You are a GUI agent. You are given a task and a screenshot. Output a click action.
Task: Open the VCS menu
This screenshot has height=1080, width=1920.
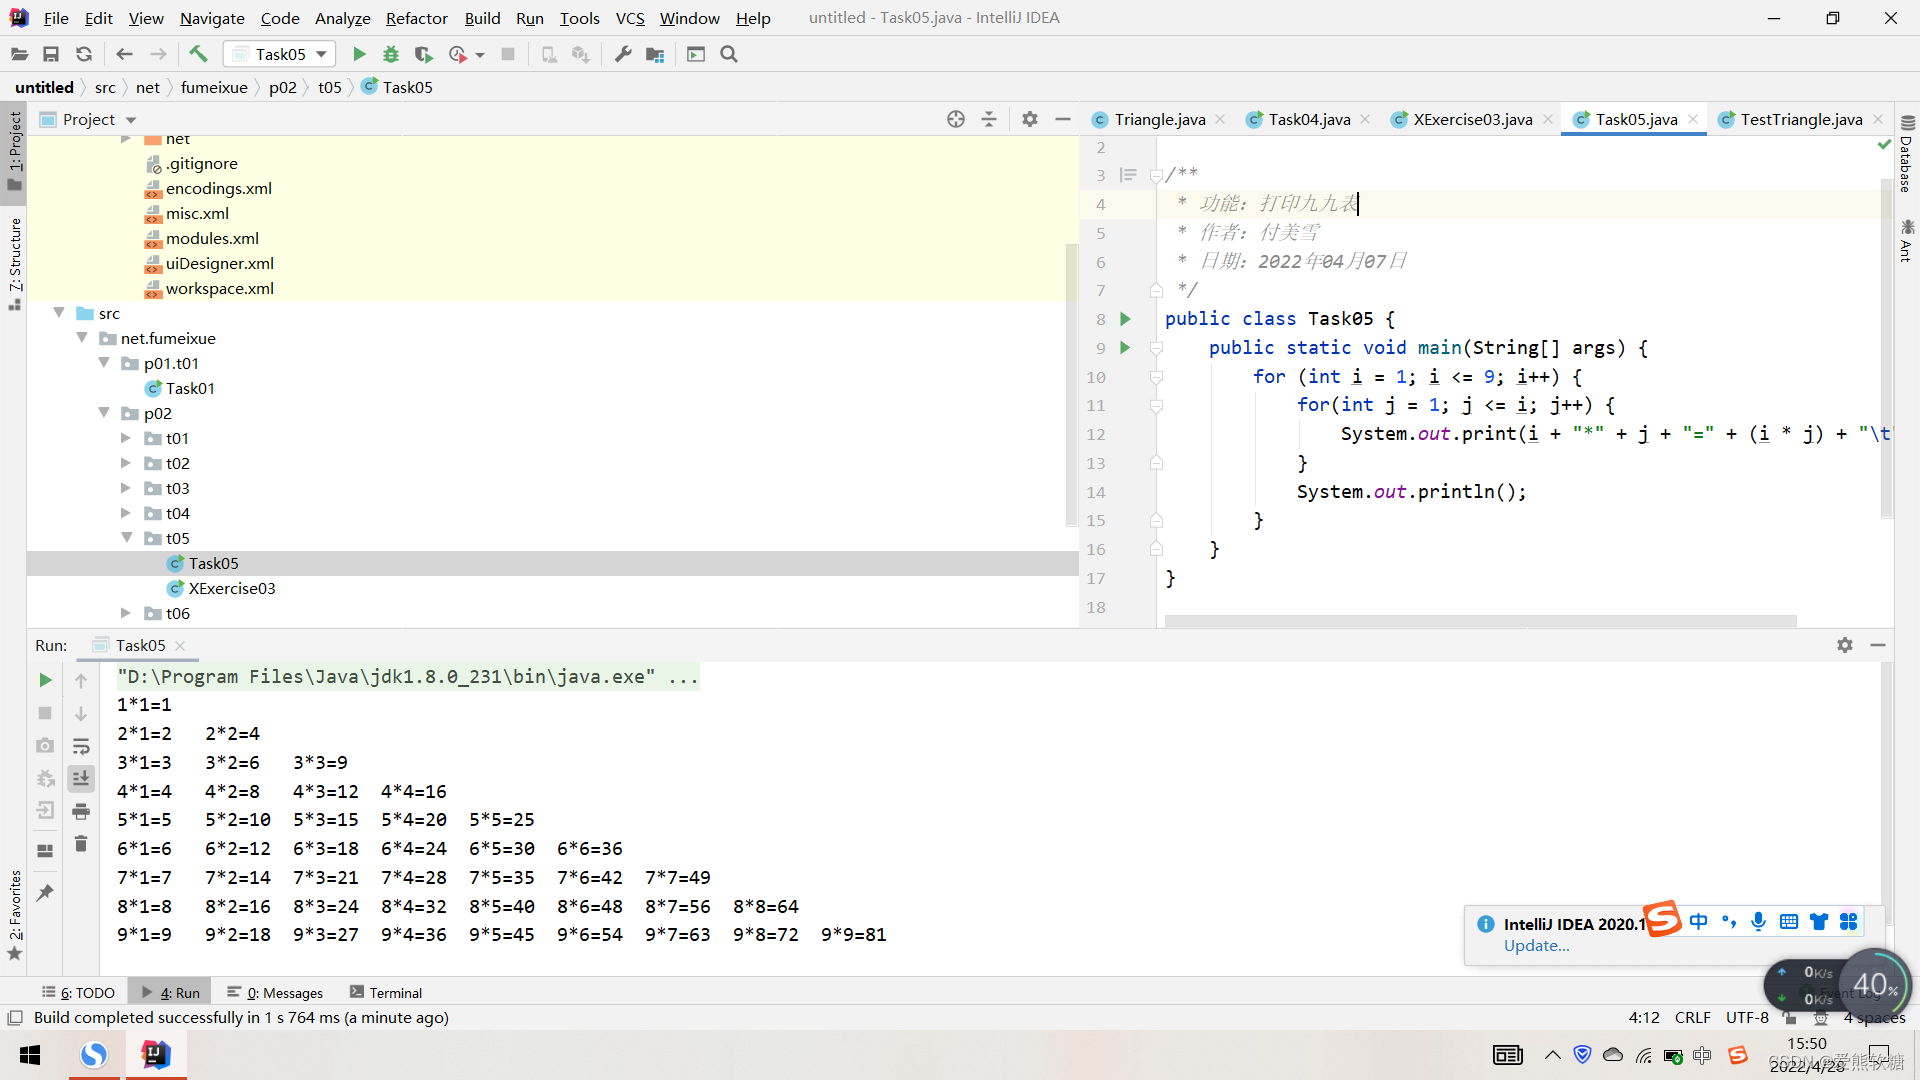pos(630,18)
